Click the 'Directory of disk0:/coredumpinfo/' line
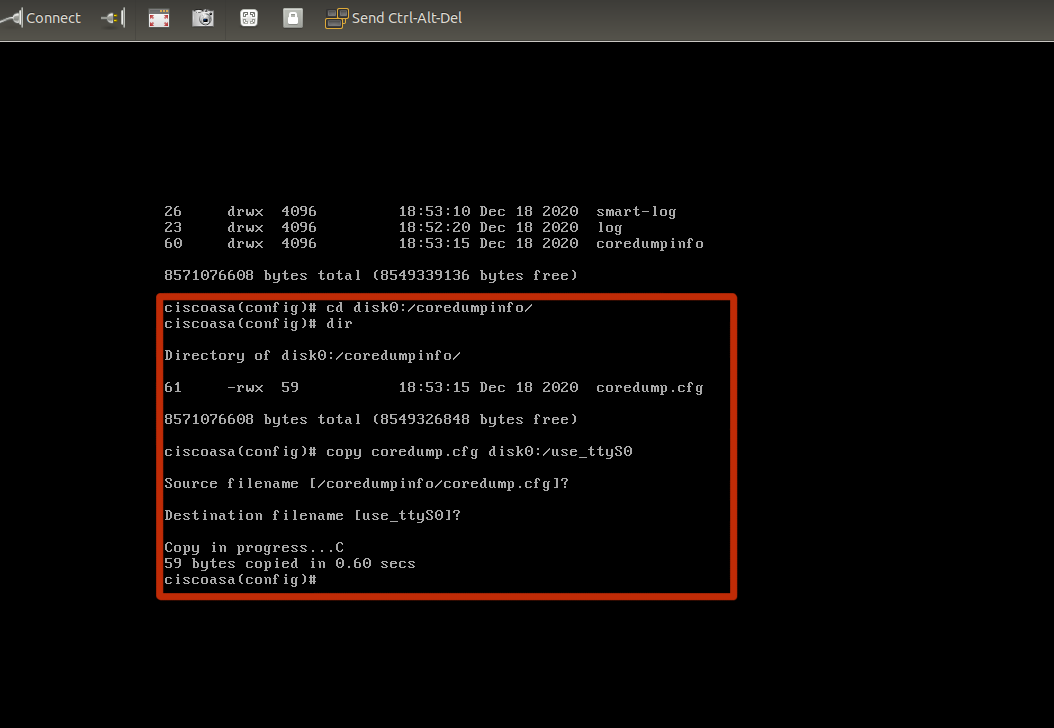 313,356
